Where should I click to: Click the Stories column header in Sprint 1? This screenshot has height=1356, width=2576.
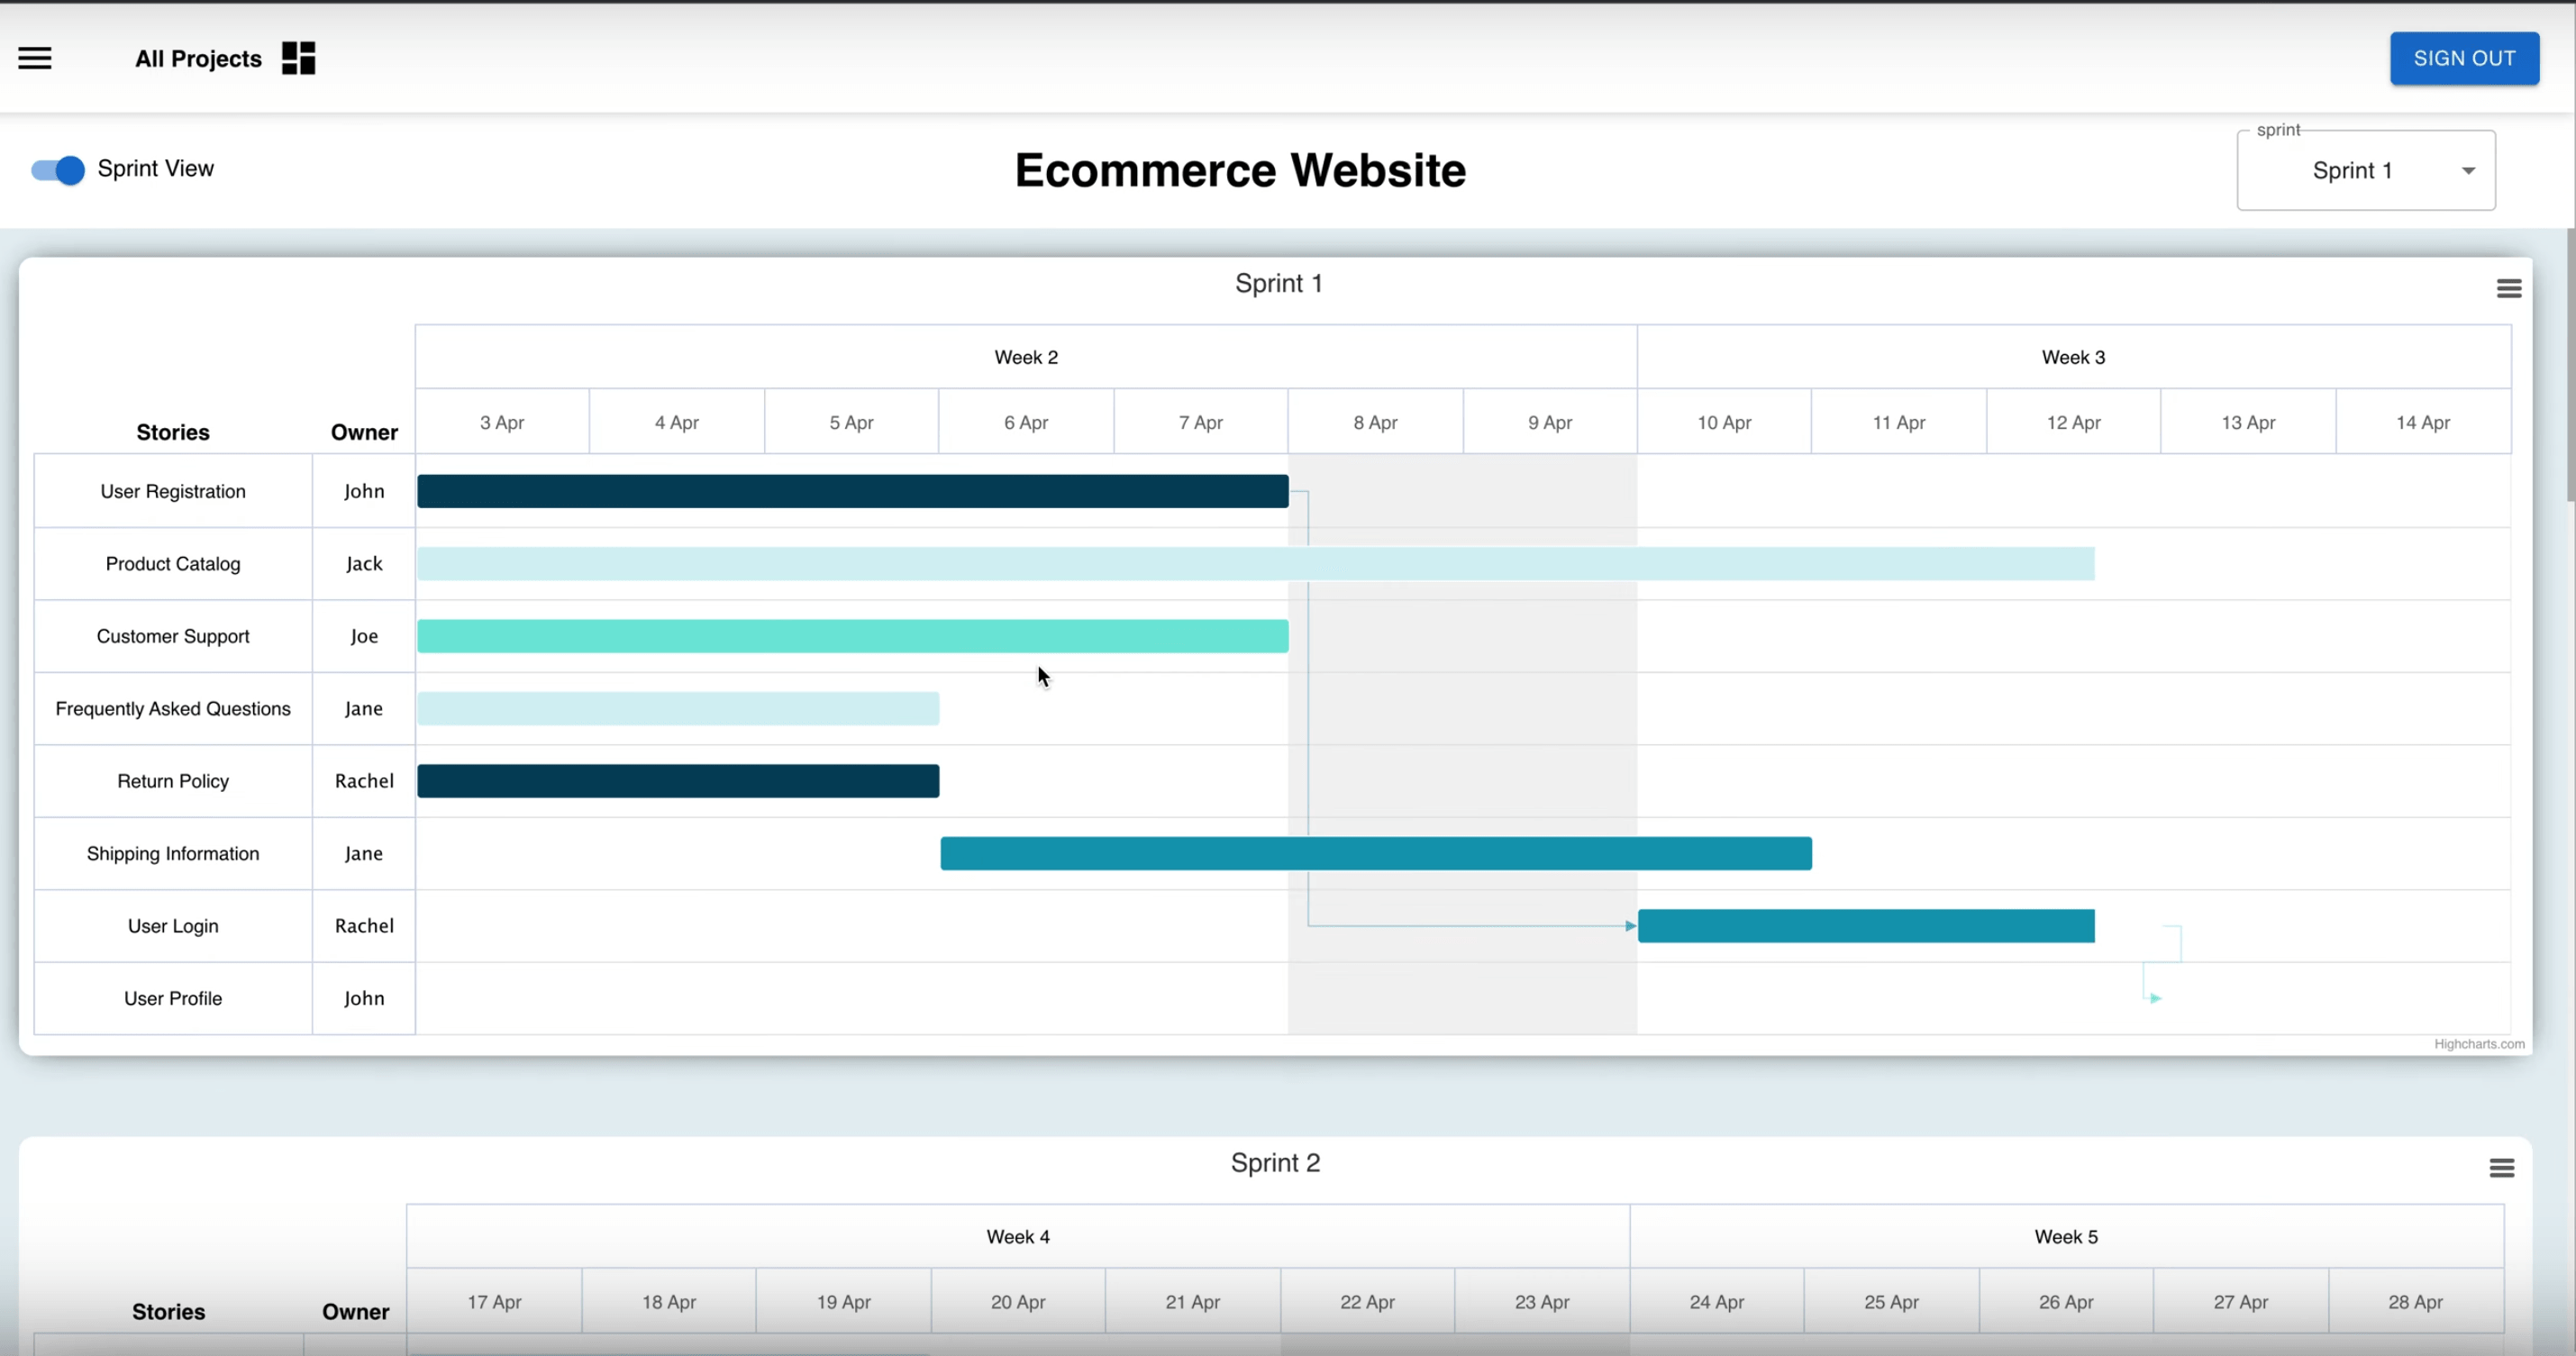point(173,432)
